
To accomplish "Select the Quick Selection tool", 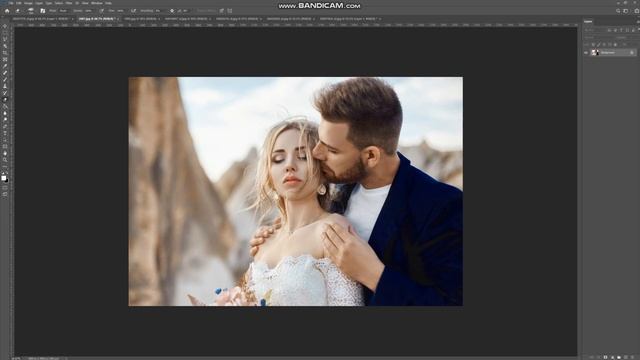I will [x=5, y=46].
